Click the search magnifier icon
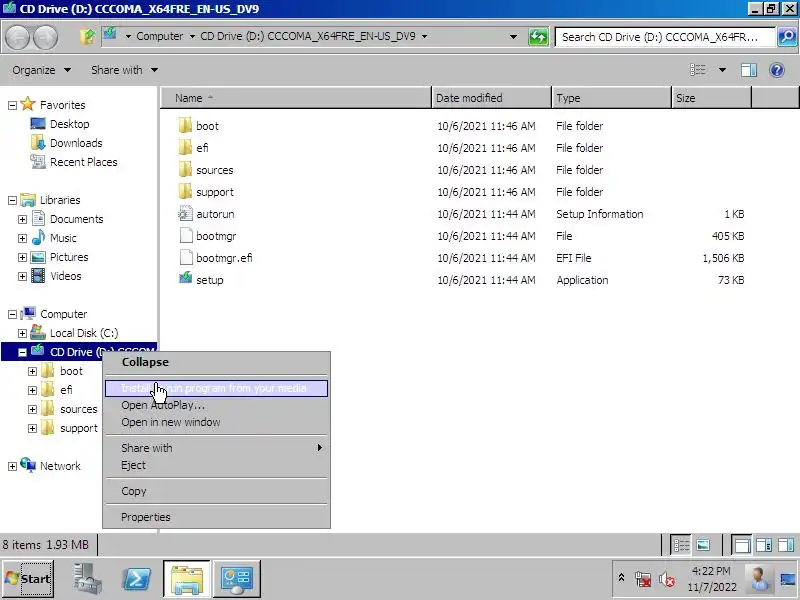Viewport: 800px width, 600px height. click(787, 37)
